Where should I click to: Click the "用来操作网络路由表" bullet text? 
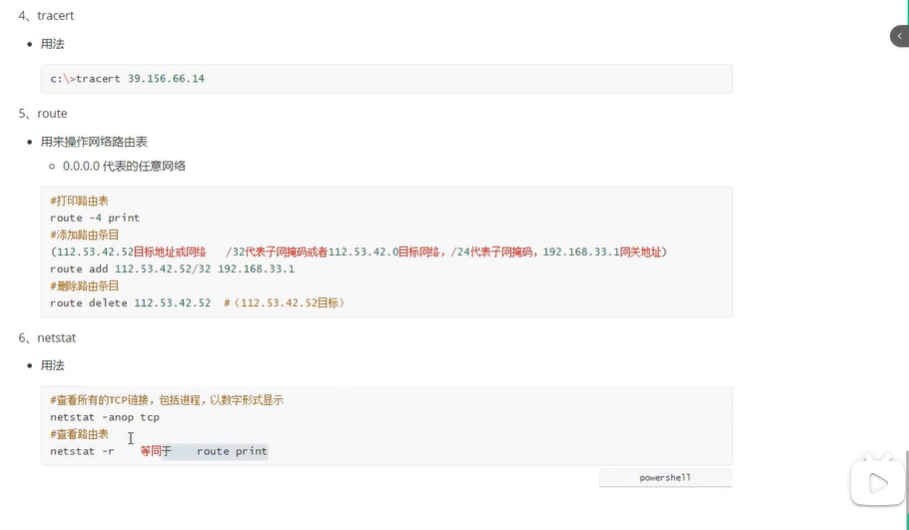click(x=94, y=142)
